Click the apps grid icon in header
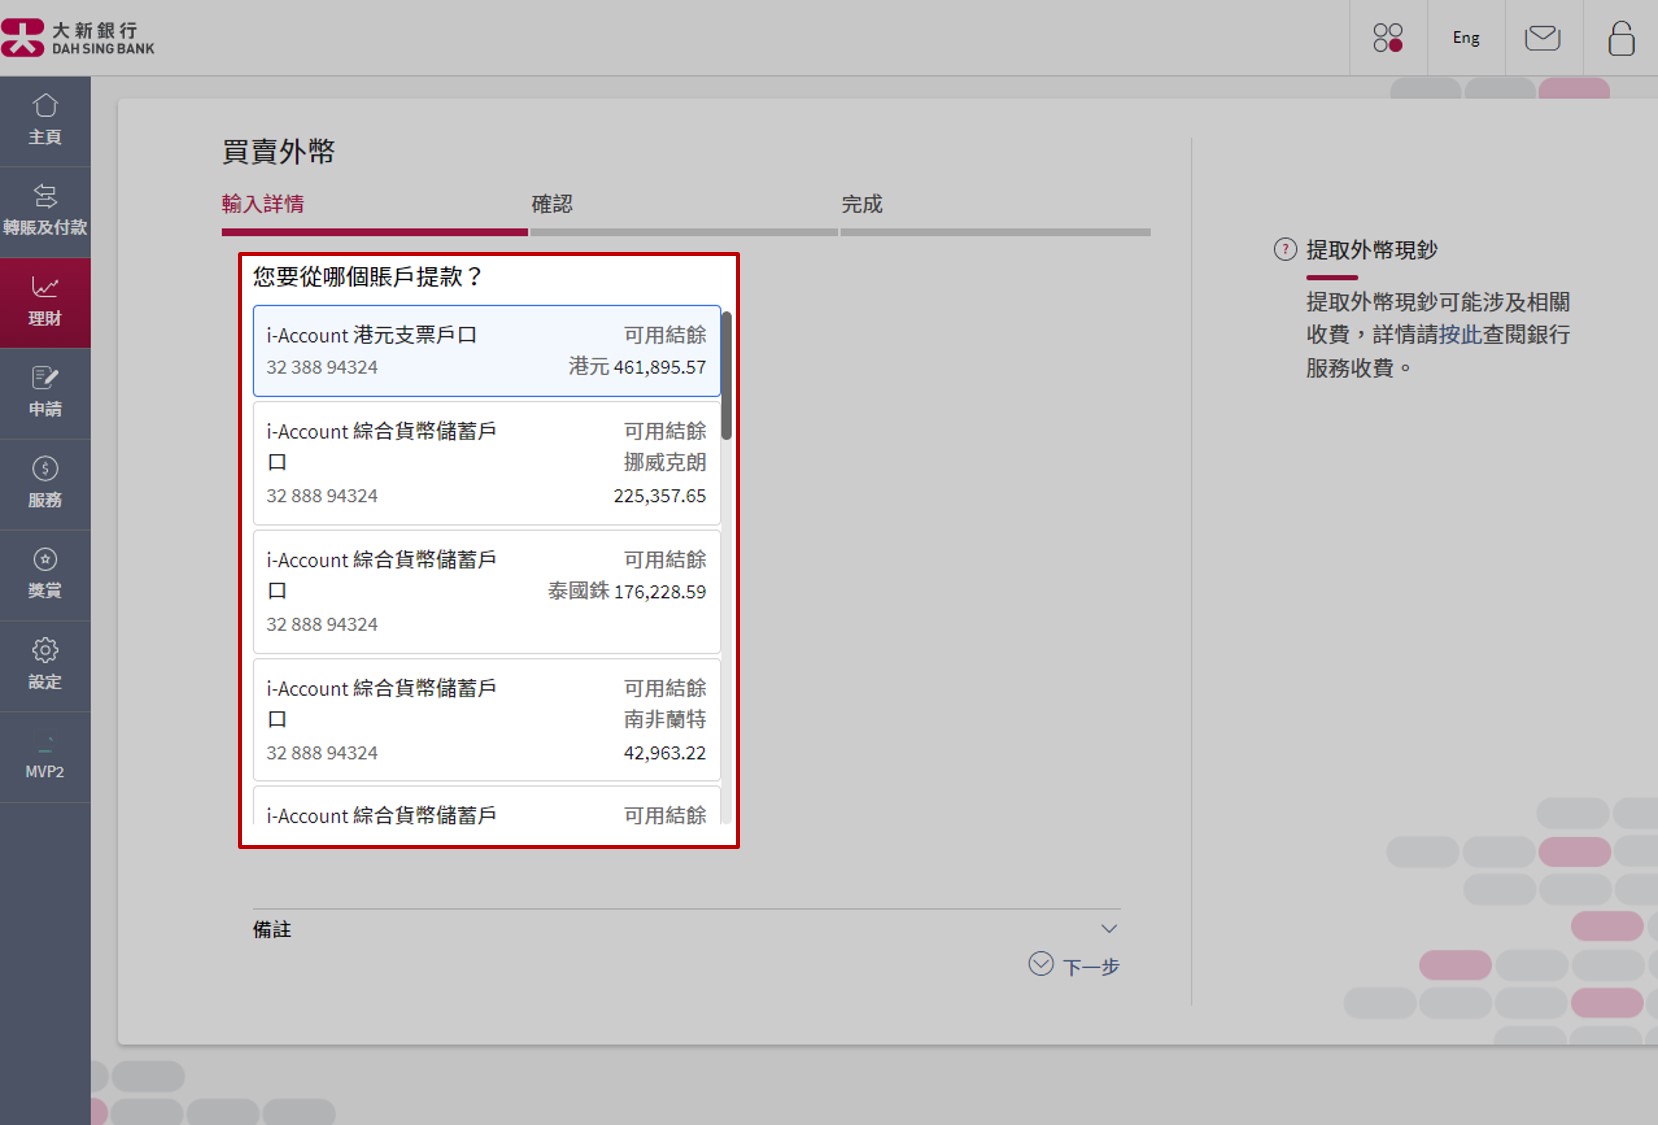 pos(1388,37)
